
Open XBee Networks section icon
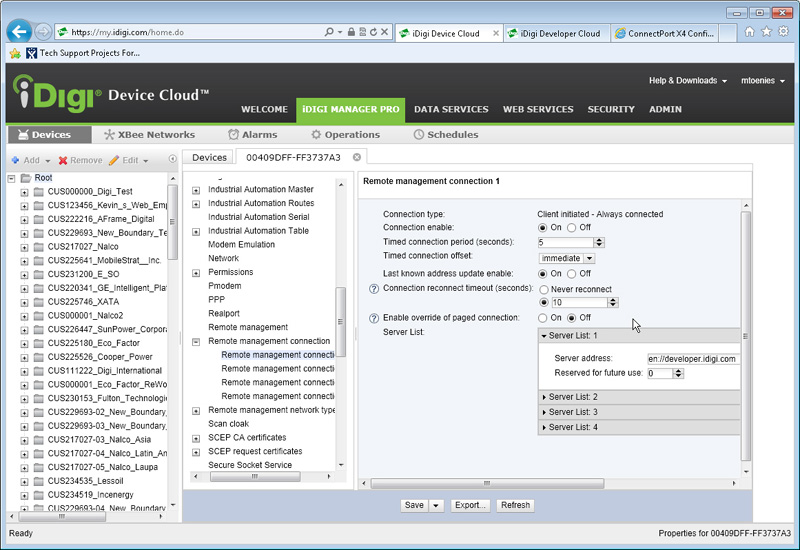click(x=110, y=134)
